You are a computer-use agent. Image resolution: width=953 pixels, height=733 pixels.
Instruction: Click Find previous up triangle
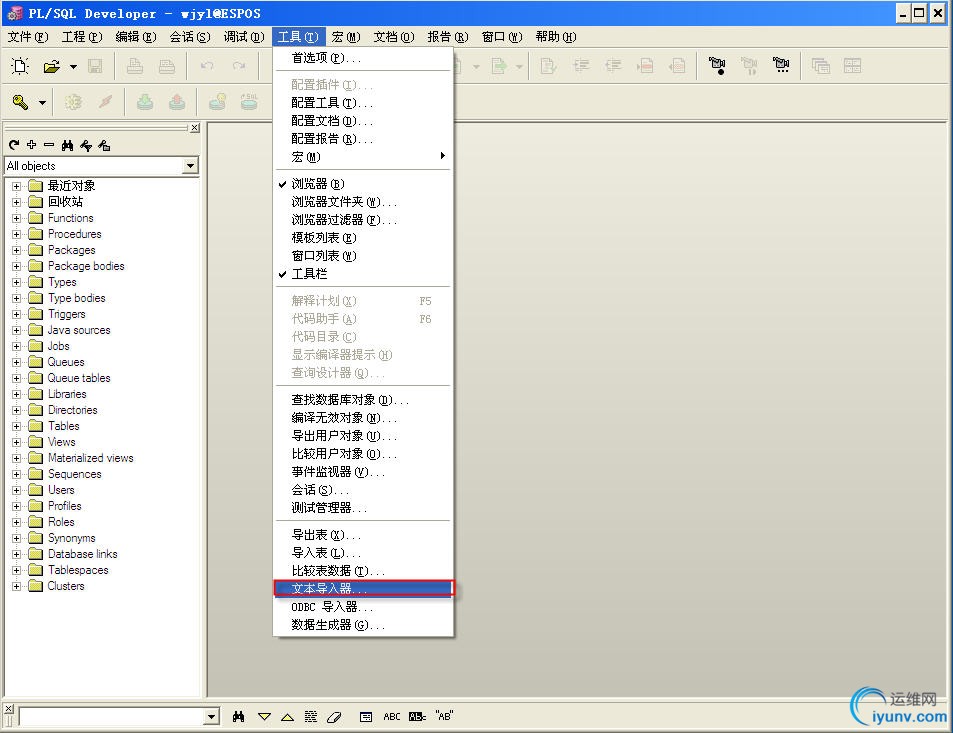287,717
